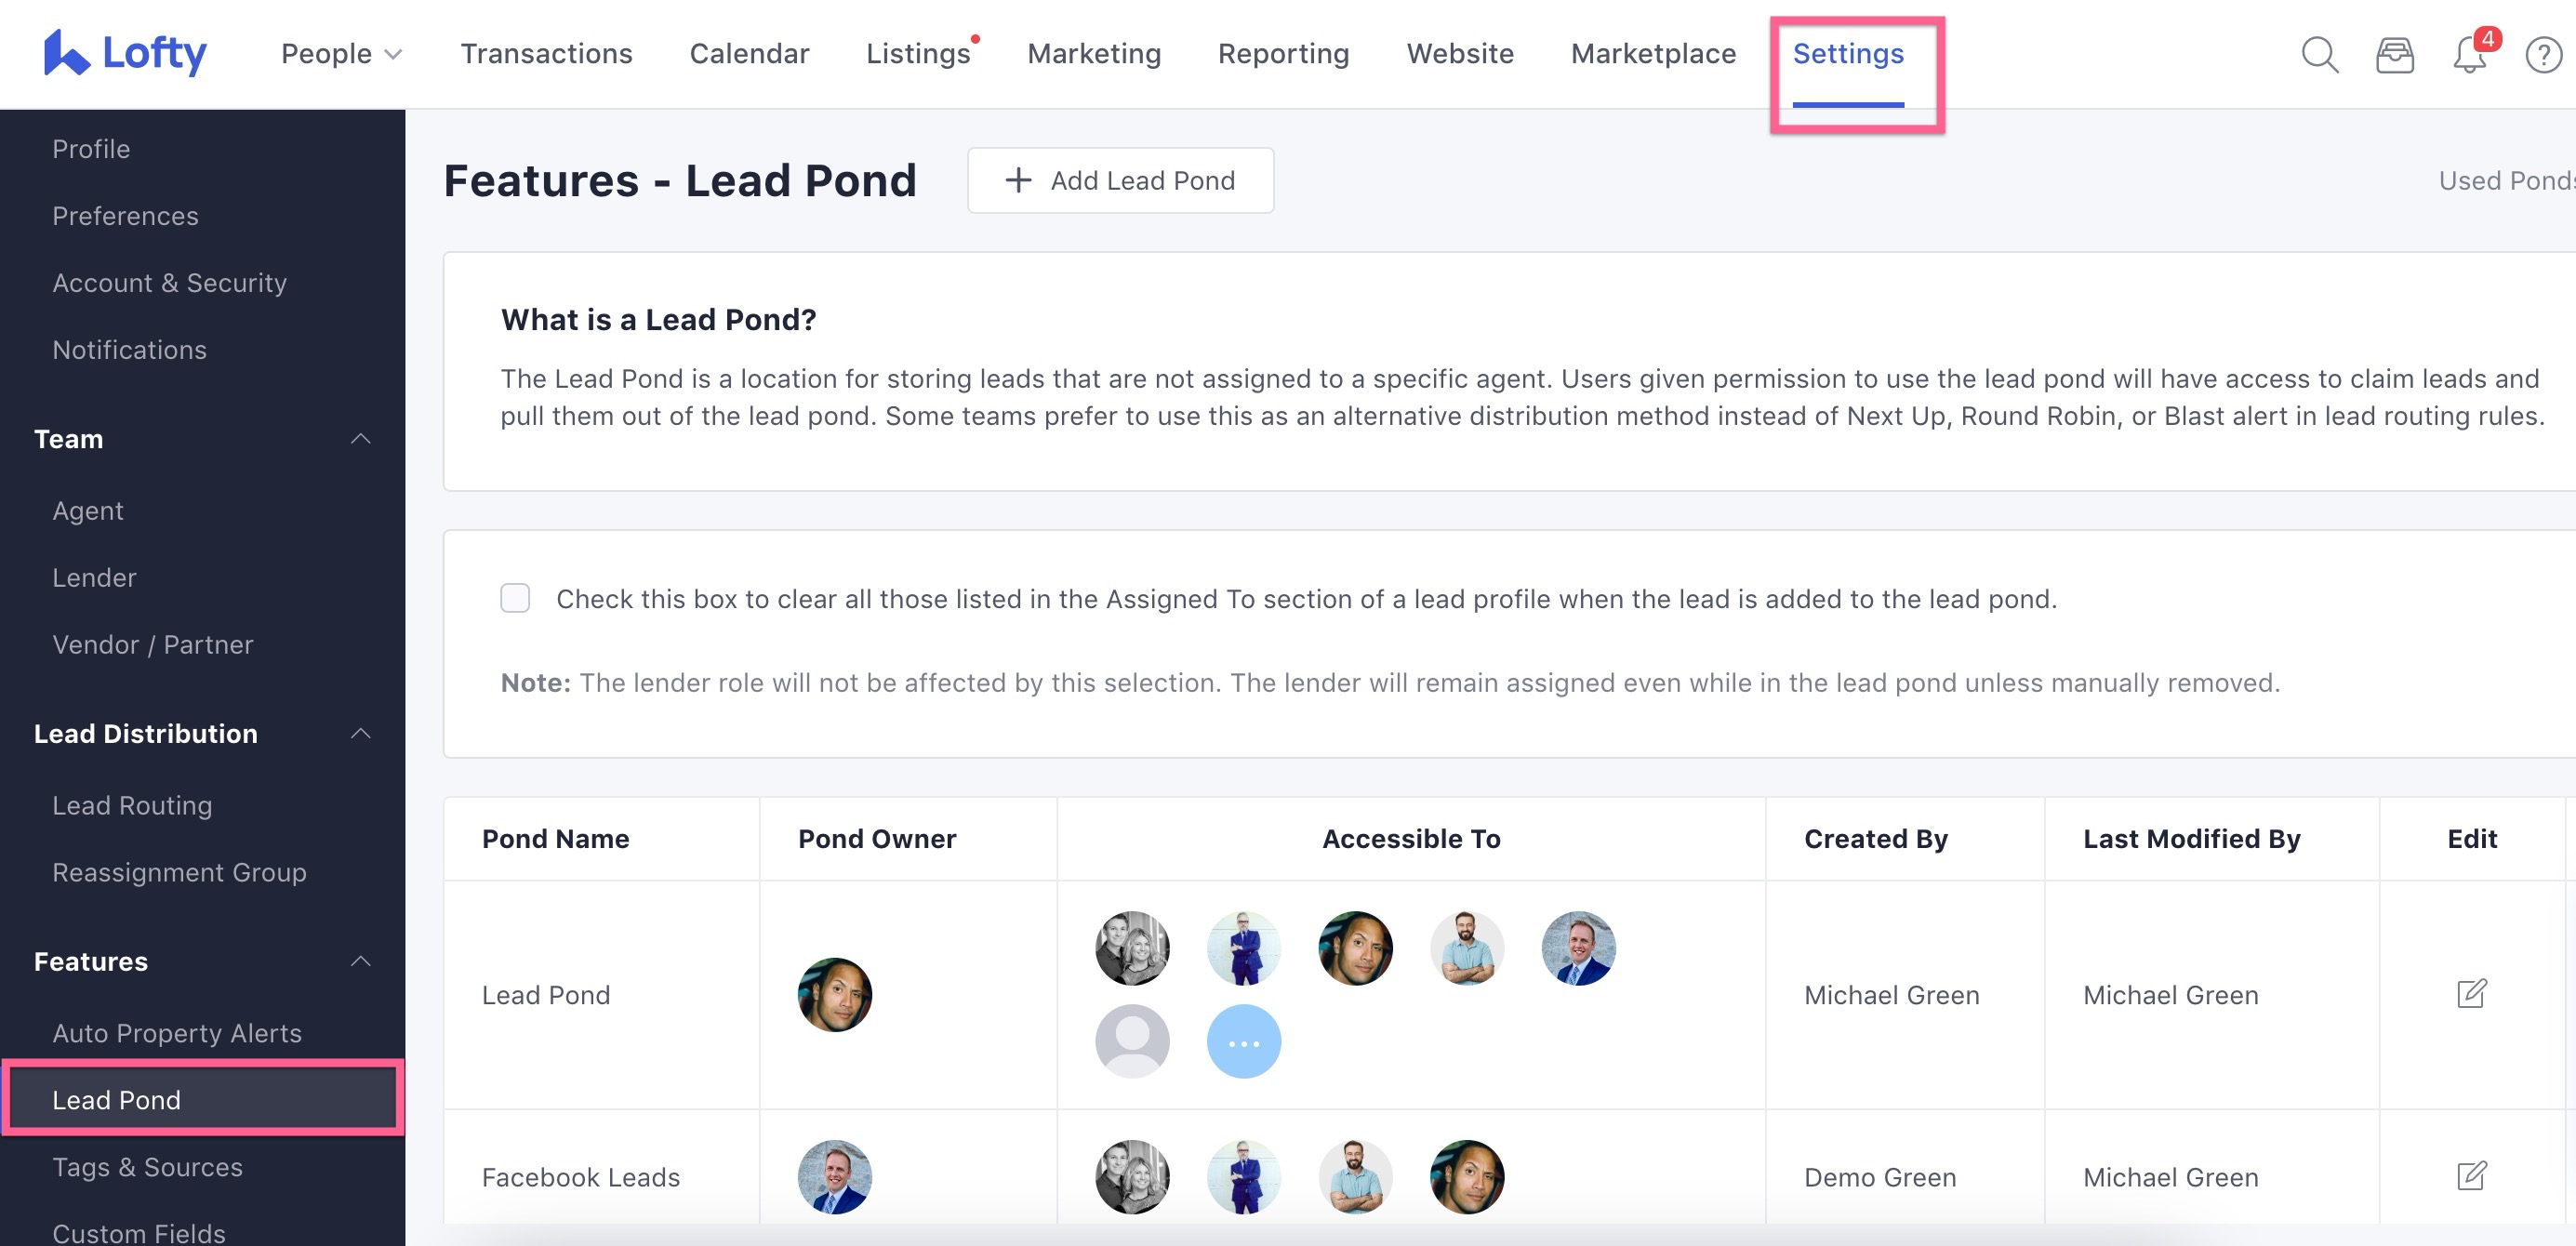Viewport: 2576px width, 1246px height.
Task: Click the Lead Distribution section heading
Action: pos(145,733)
